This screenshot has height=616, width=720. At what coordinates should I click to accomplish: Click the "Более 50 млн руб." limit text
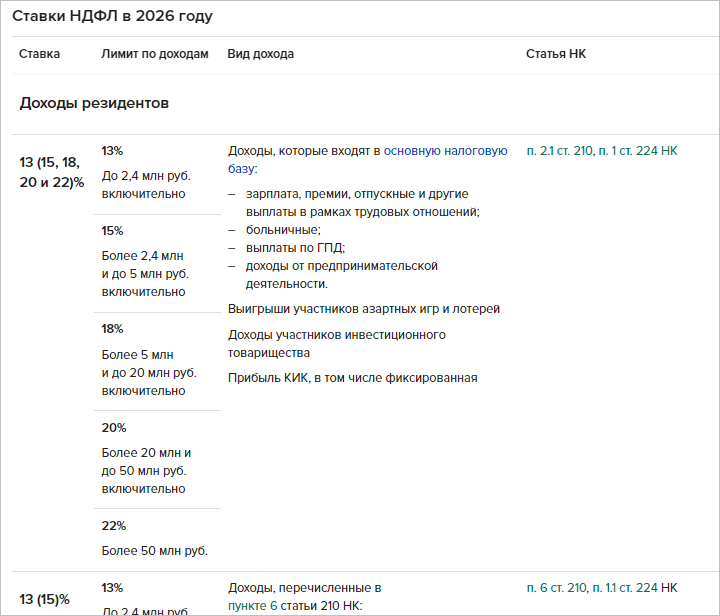click(154, 551)
